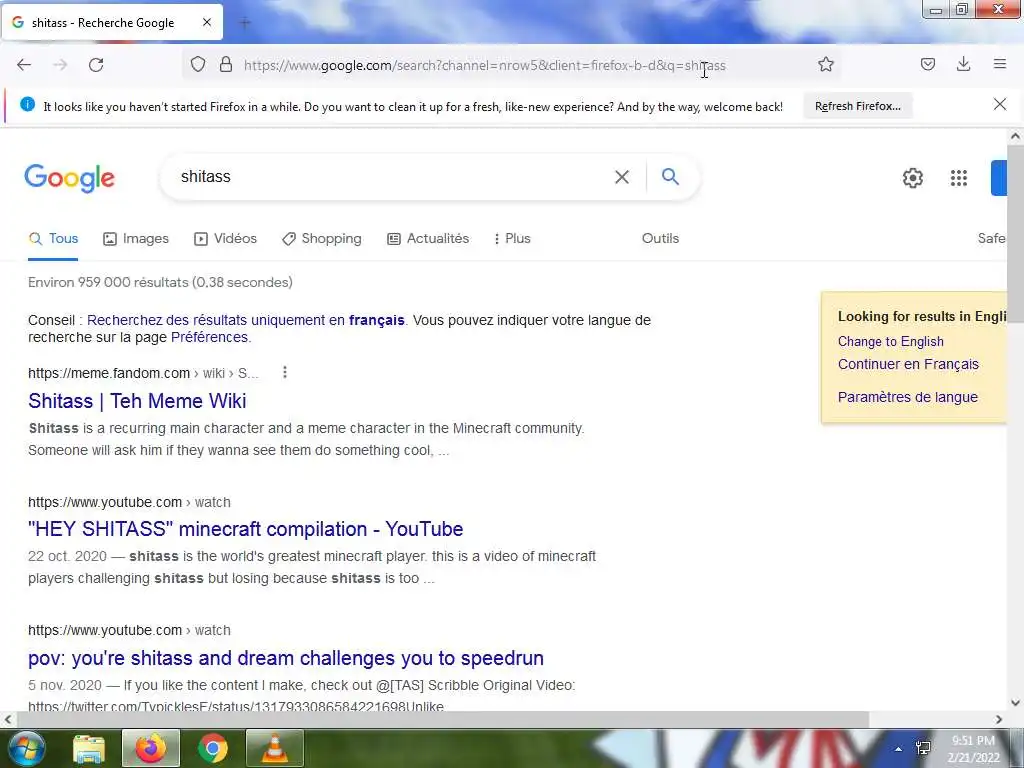Click the network tray icon

tap(923, 748)
